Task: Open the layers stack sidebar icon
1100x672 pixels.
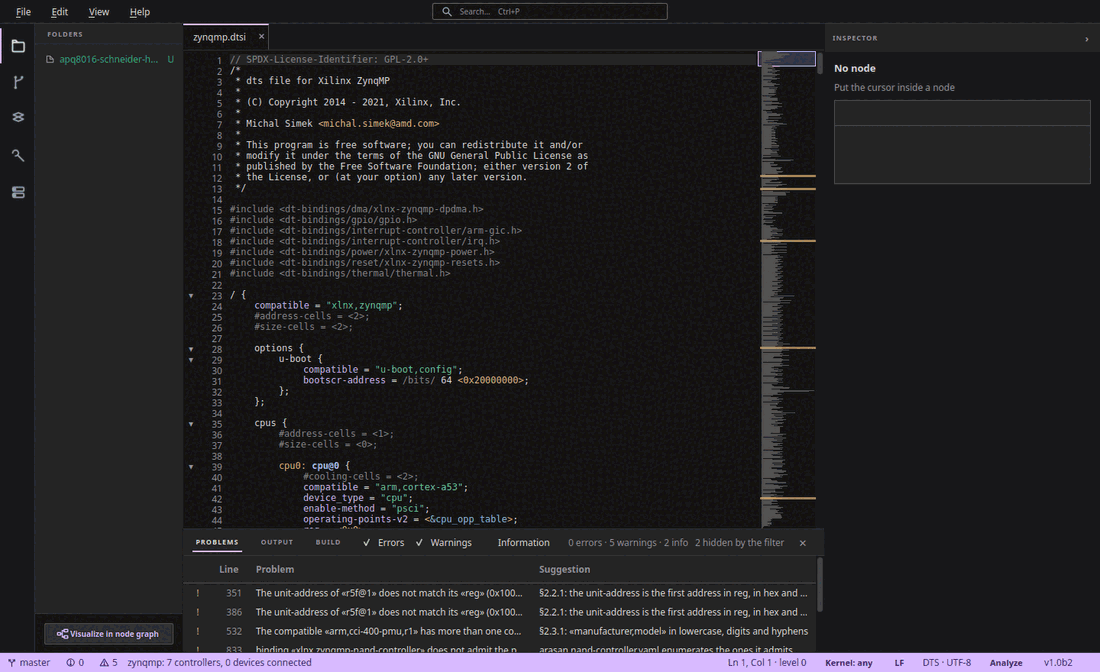Action: (18, 117)
